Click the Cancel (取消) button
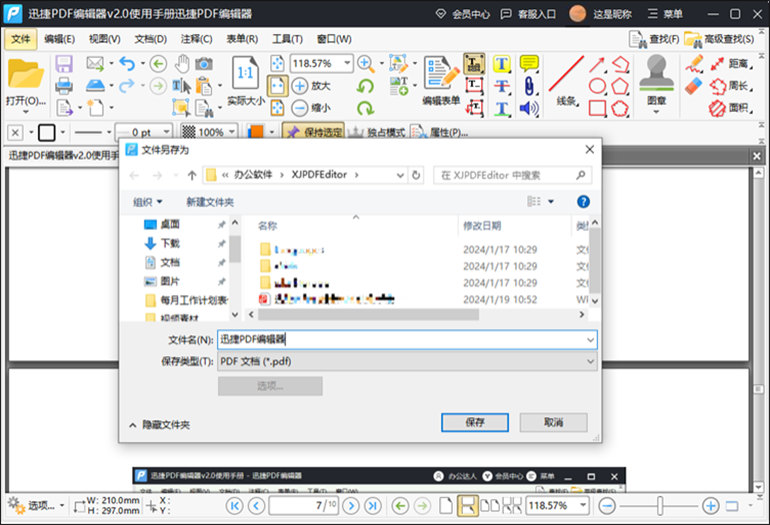 coord(553,422)
